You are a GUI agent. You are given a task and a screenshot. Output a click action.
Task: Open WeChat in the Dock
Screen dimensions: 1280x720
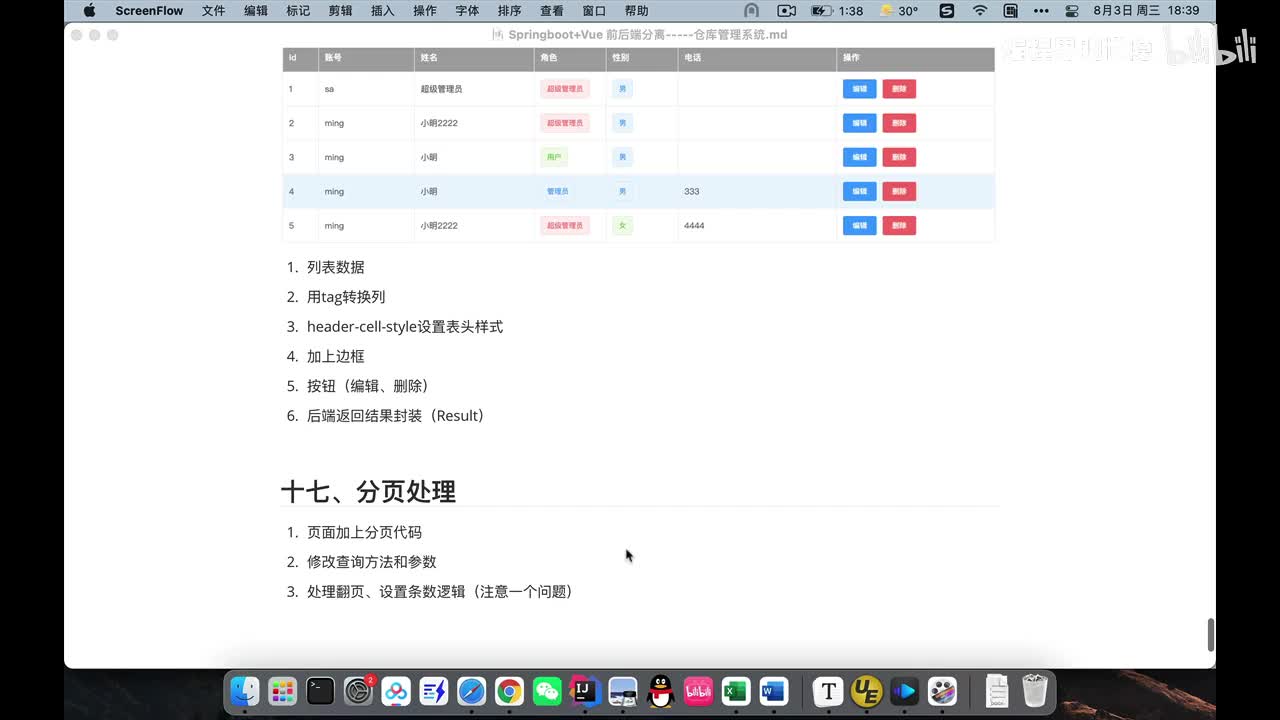(547, 691)
